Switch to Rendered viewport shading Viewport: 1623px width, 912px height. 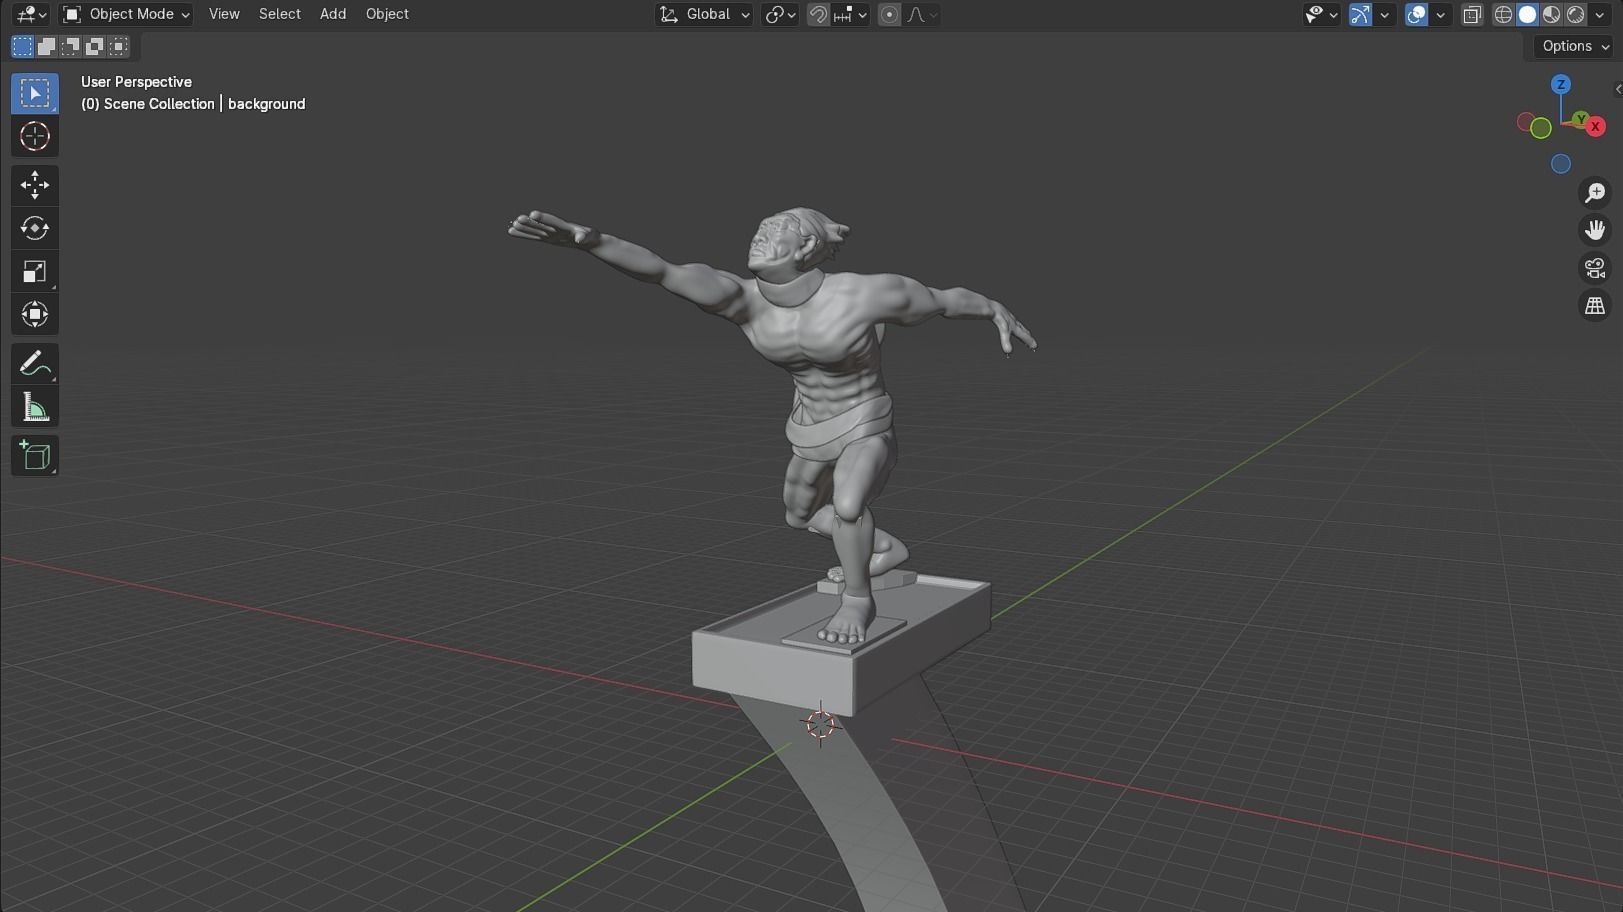click(1575, 14)
